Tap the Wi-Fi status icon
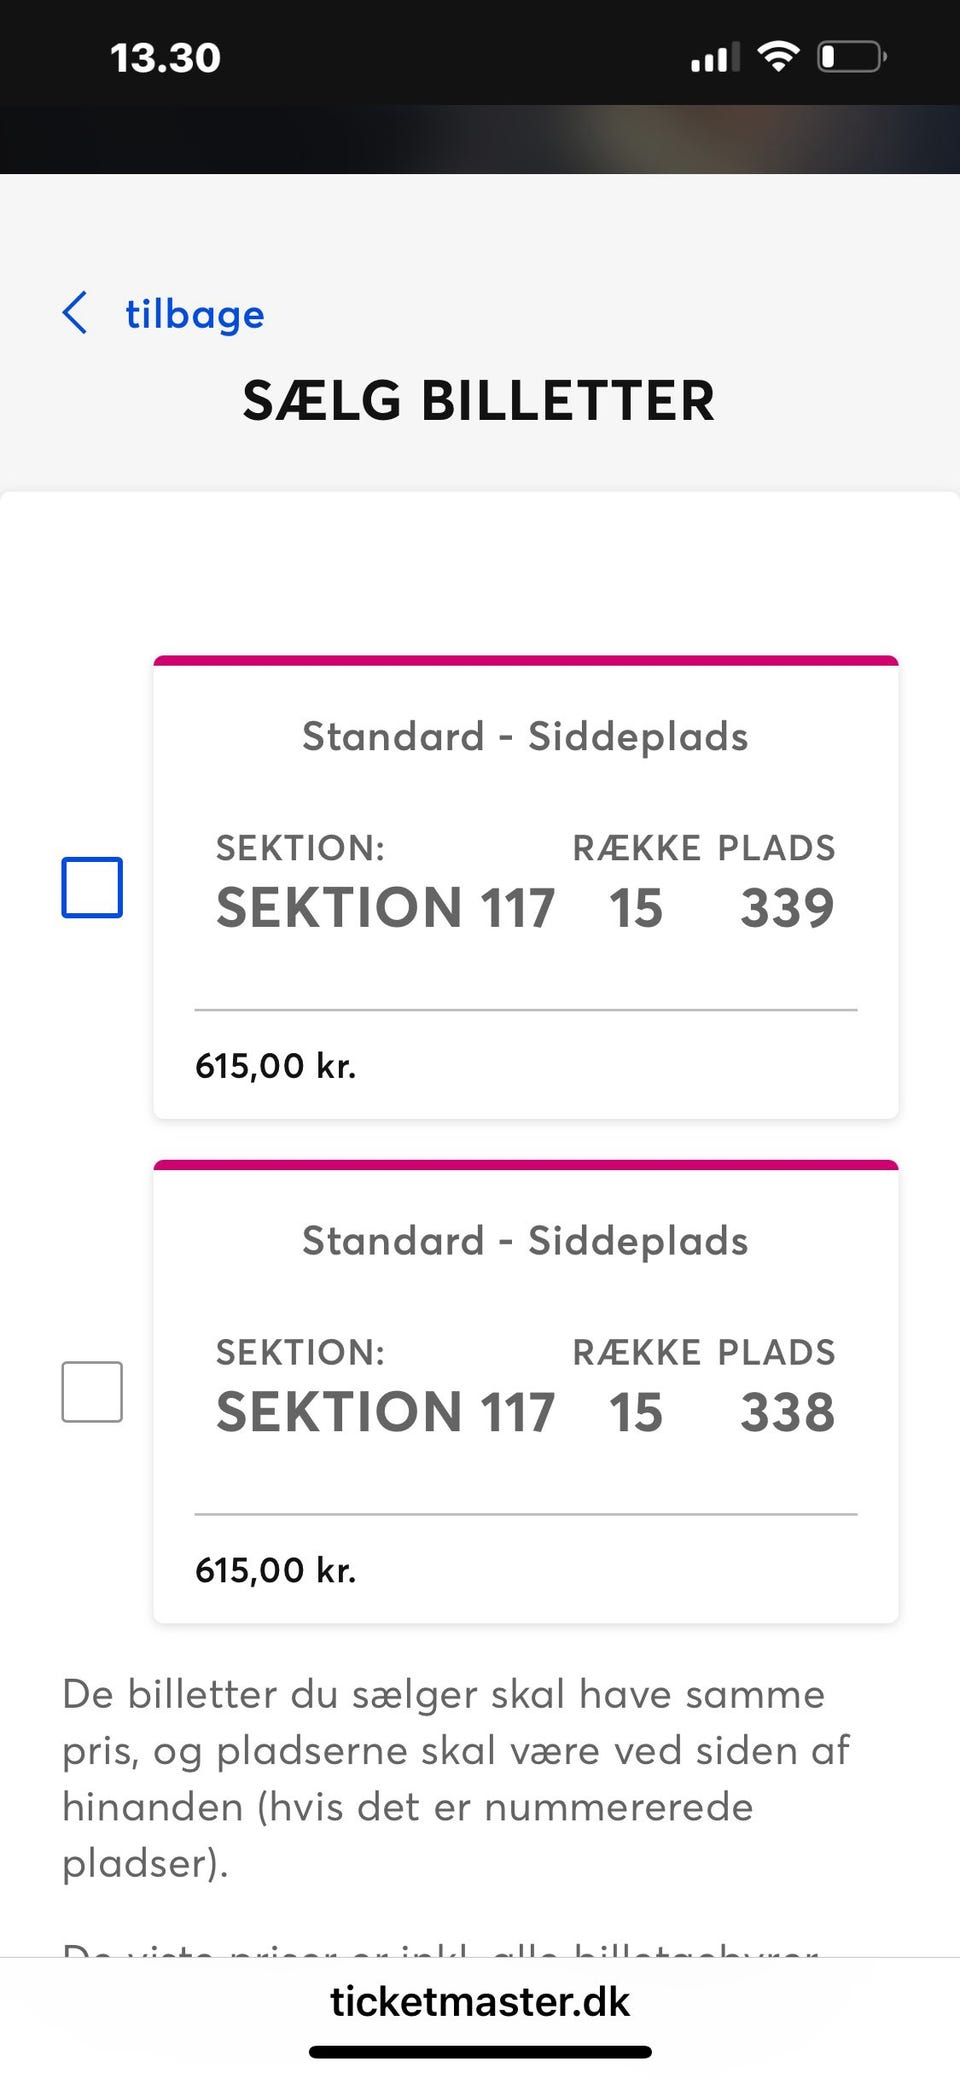 [778, 56]
